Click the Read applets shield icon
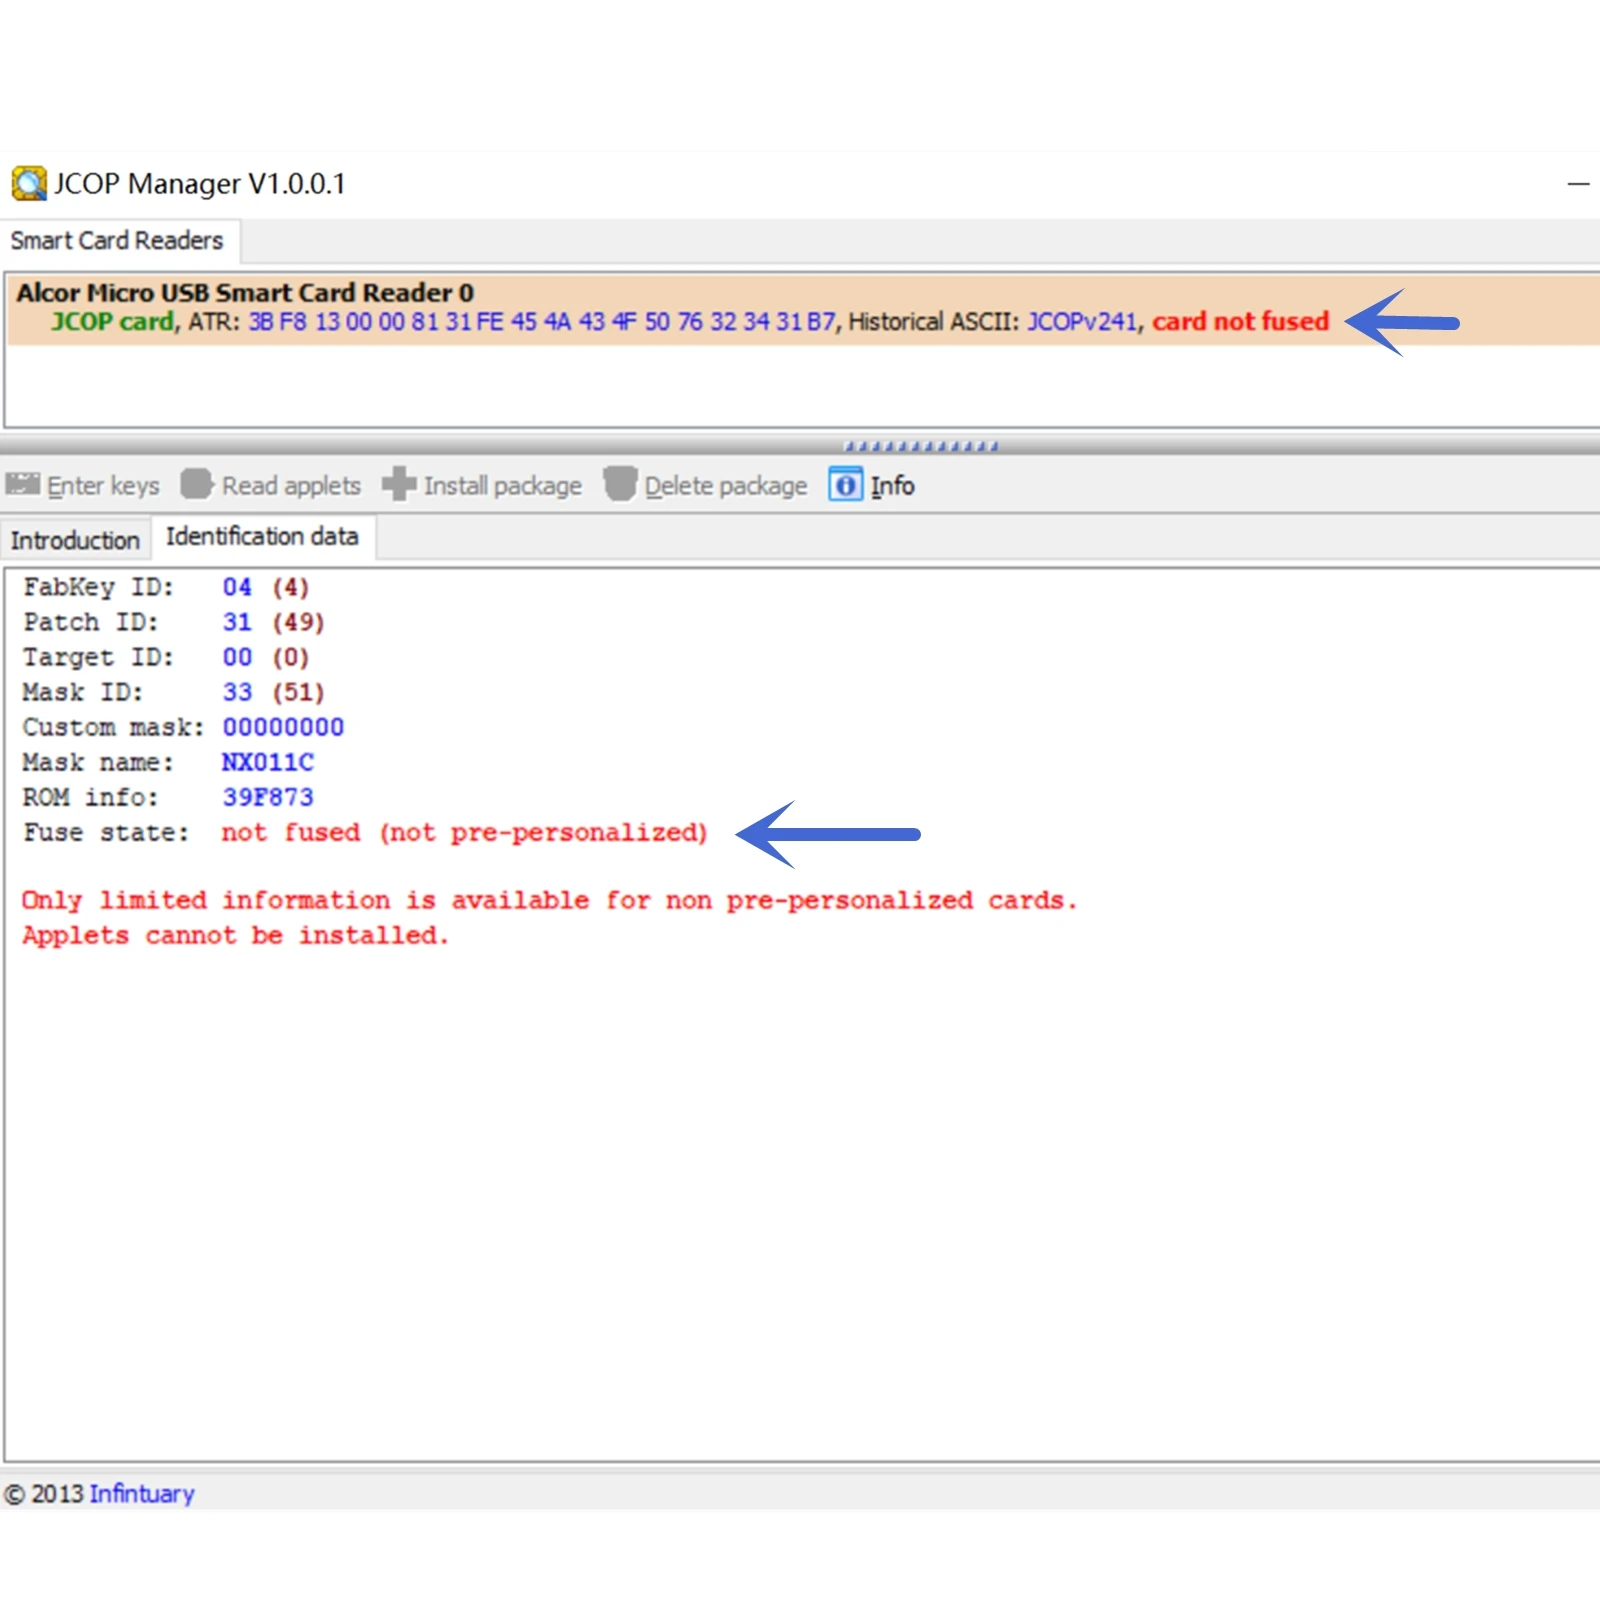The height and width of the screenshot is (1600, 1600). 196,485
